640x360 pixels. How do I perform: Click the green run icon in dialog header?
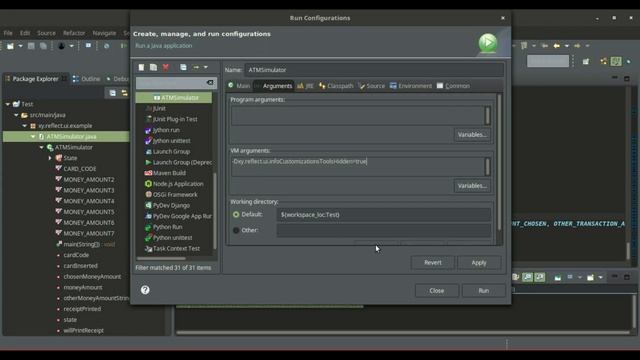pyautogui.click(x=488, y=43)
